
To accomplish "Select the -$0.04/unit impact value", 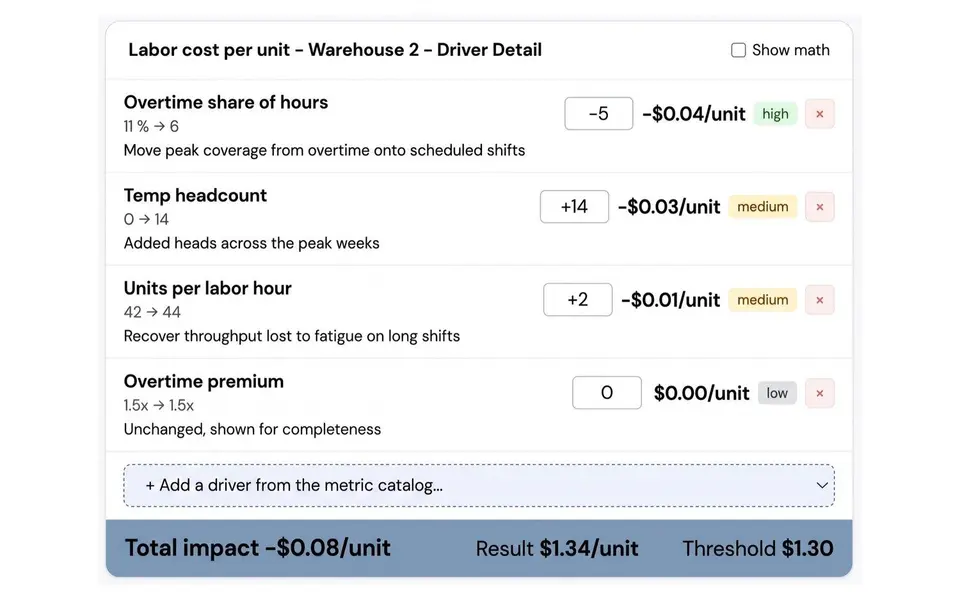I will [x=694, y=114].
